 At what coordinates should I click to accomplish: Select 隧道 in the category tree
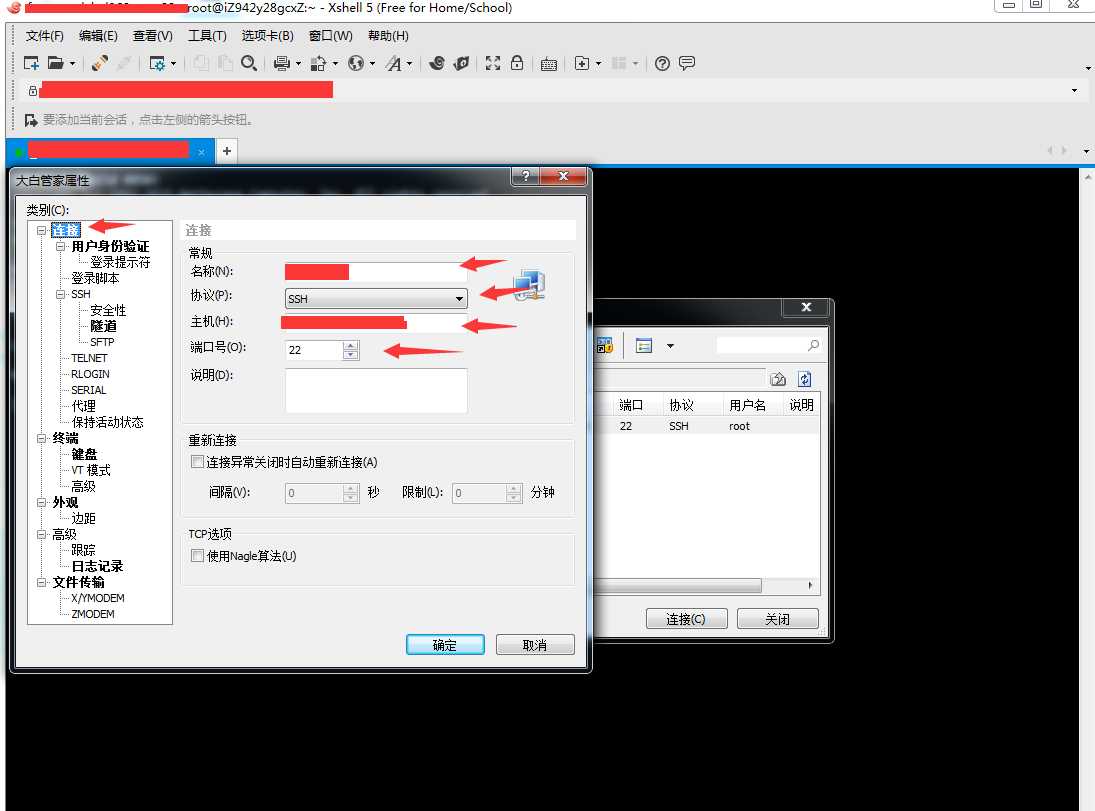point(103,326)
